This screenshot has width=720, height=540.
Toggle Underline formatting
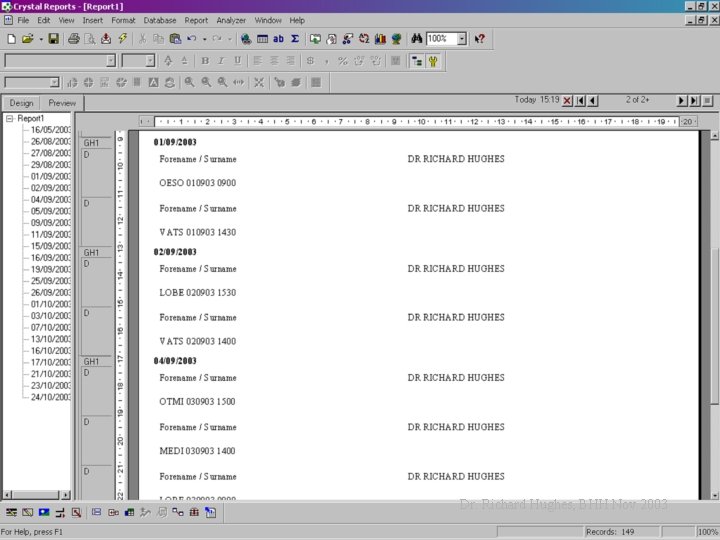[x=237, y=61]
